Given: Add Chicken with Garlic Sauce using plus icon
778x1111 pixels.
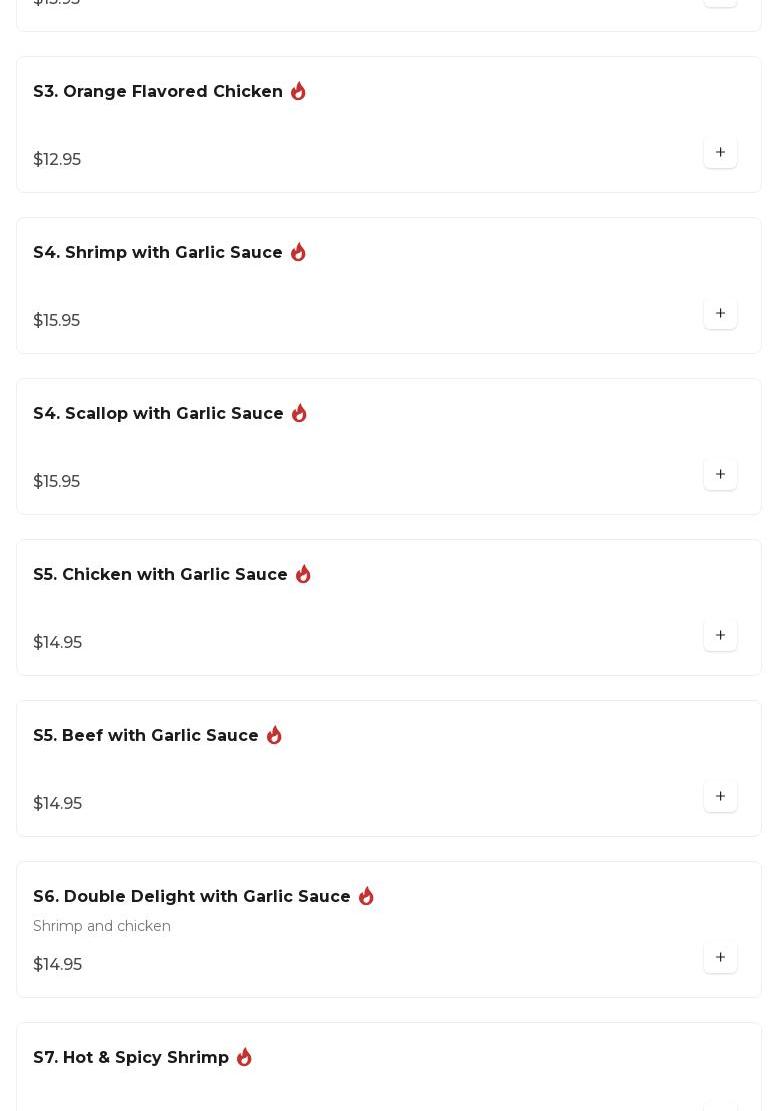Looking at the screenshot, I should (720, 635).
